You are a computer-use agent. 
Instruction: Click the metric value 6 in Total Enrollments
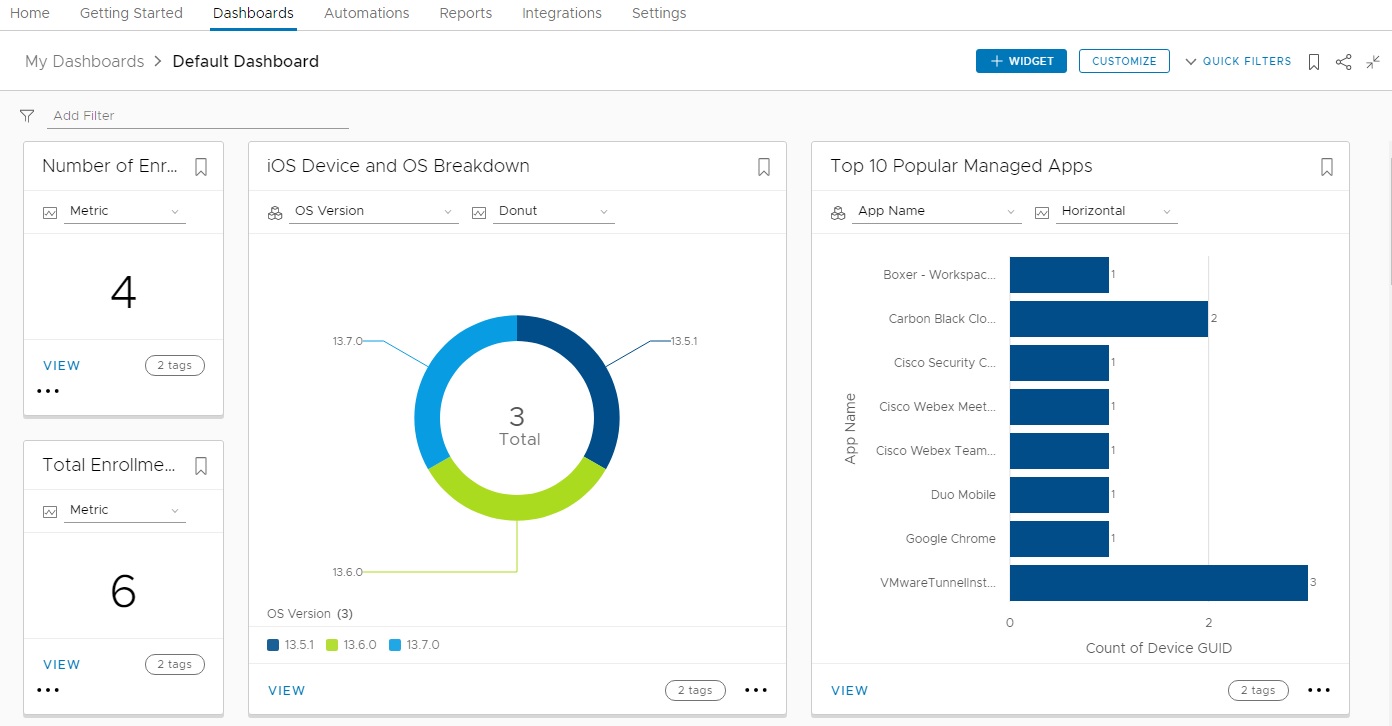coord(123,591)
